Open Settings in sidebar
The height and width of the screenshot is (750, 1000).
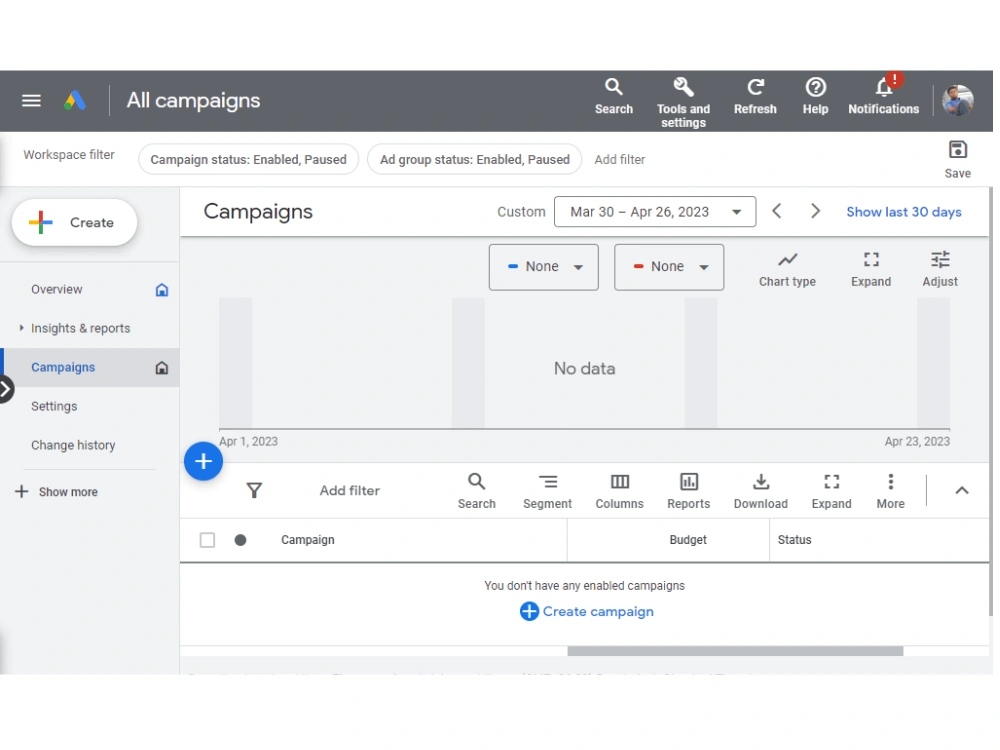[x=54, y=406]
